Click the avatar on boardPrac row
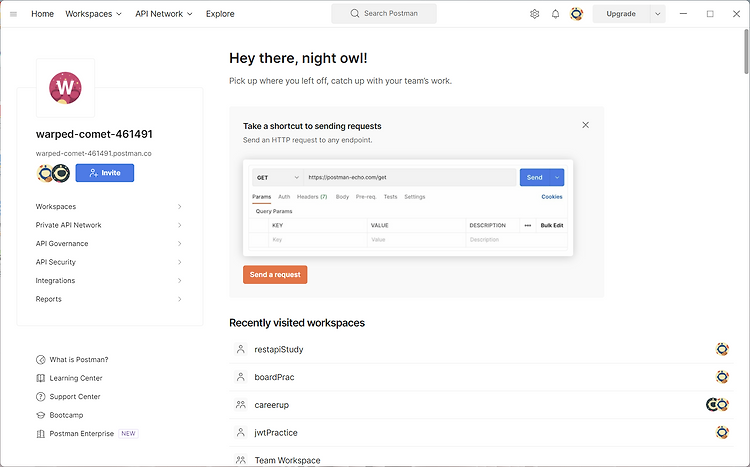The width and height of the screenshot is (750, 467). (722, 377)
